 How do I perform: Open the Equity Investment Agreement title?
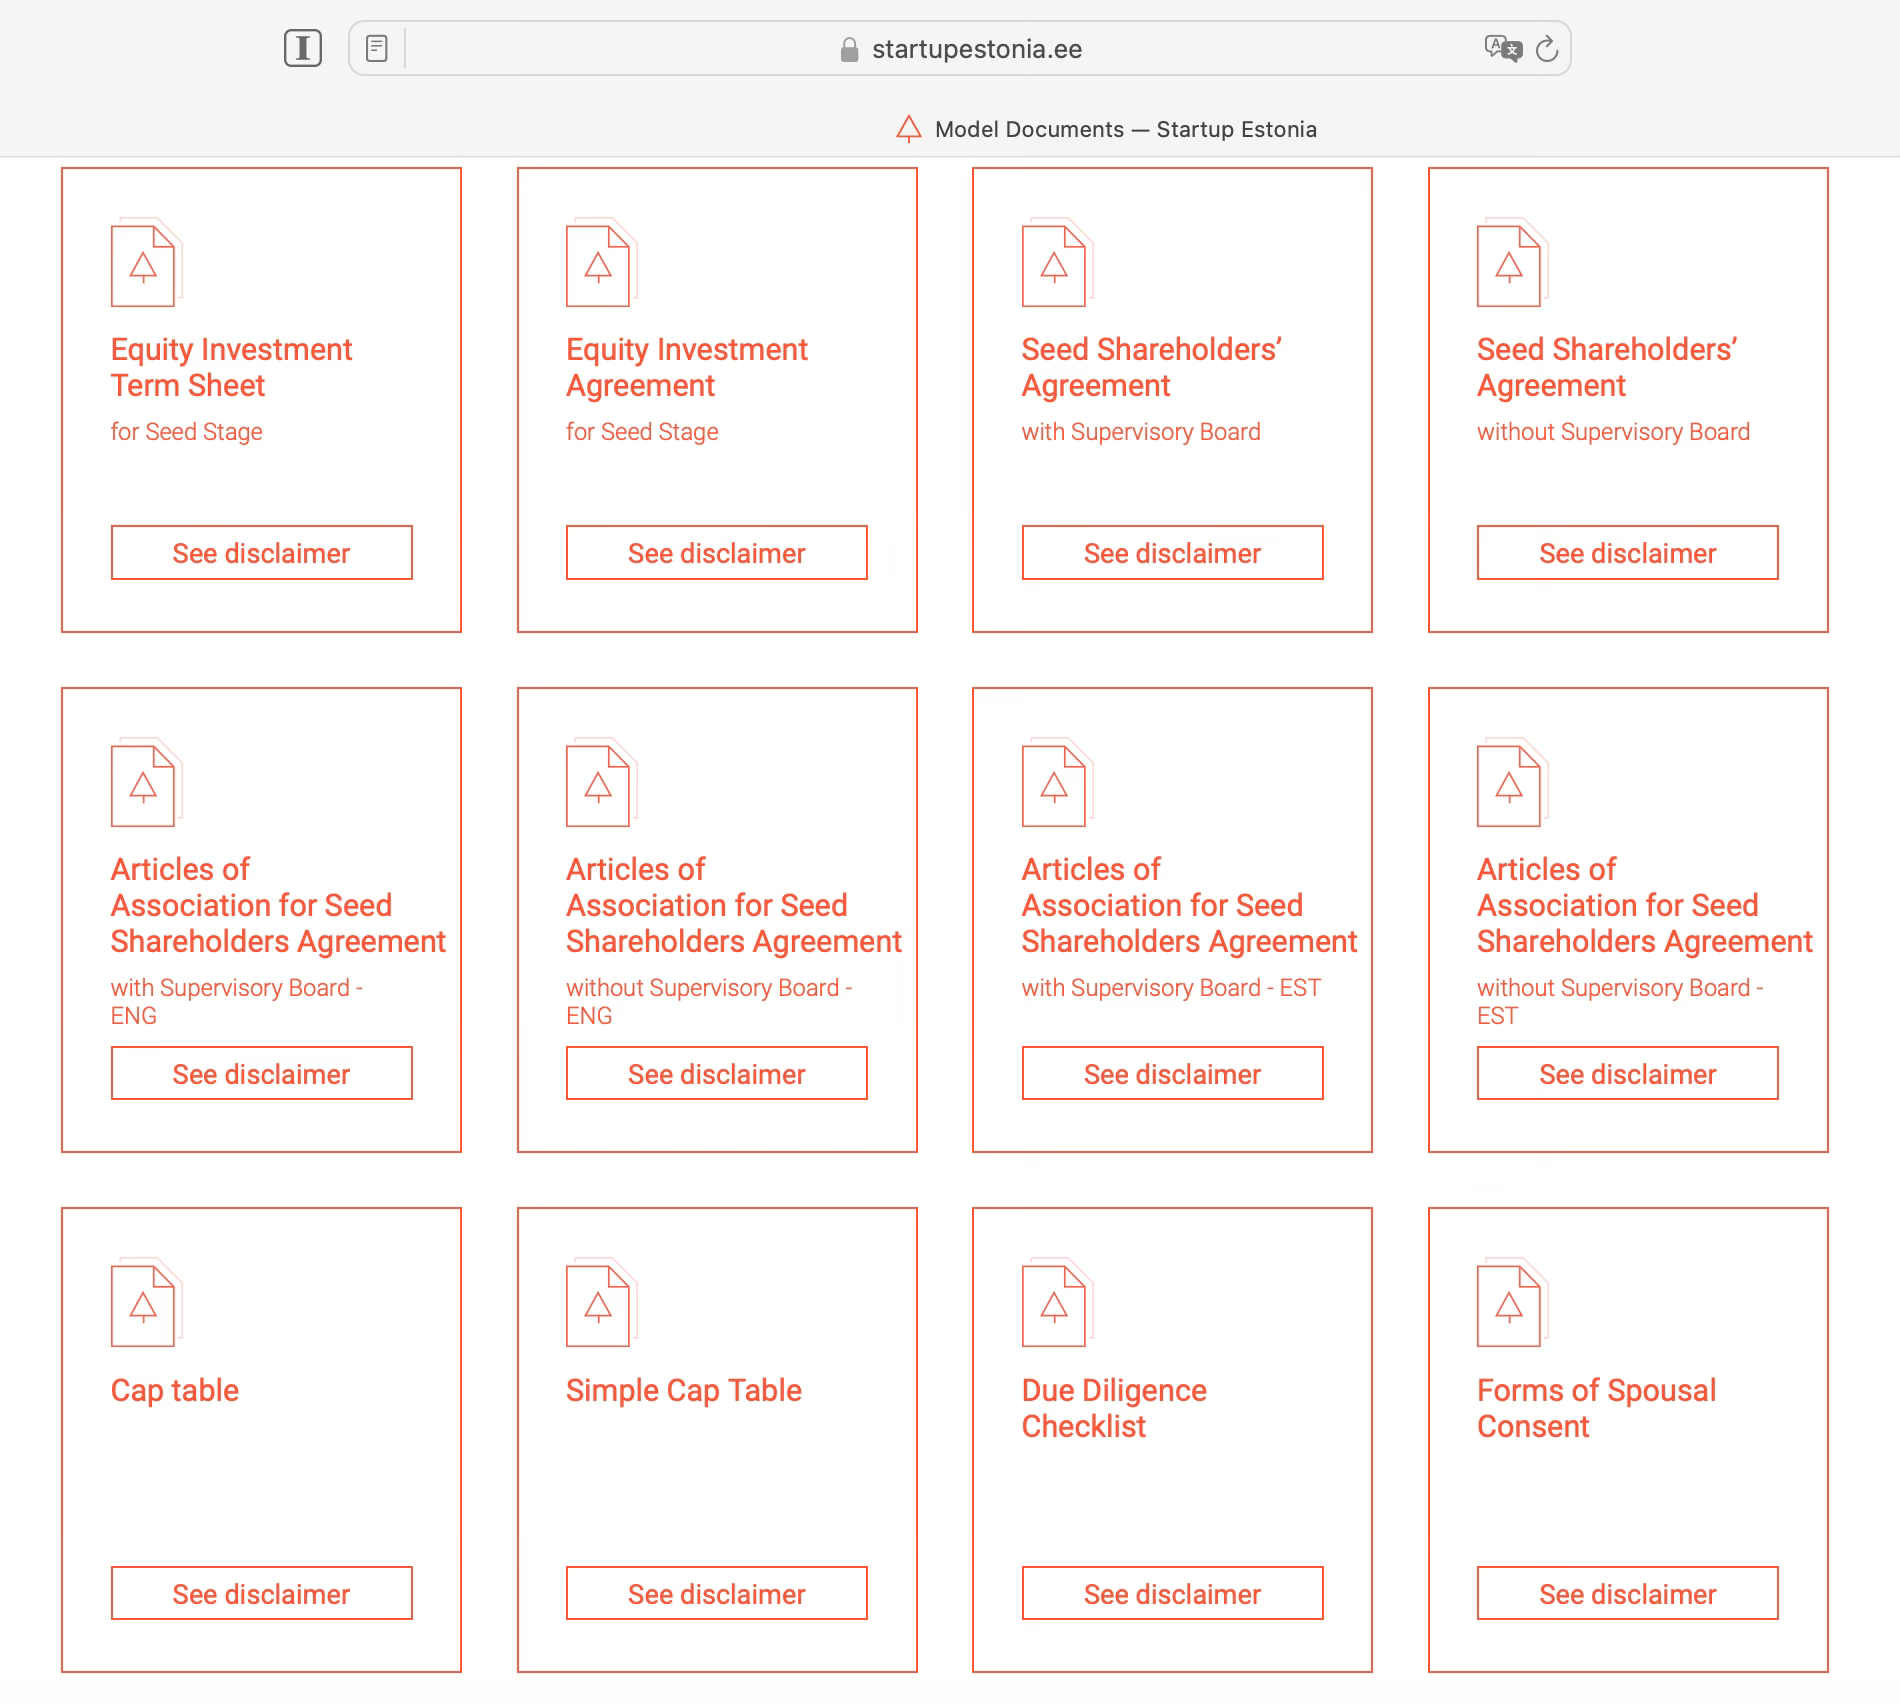687,367
